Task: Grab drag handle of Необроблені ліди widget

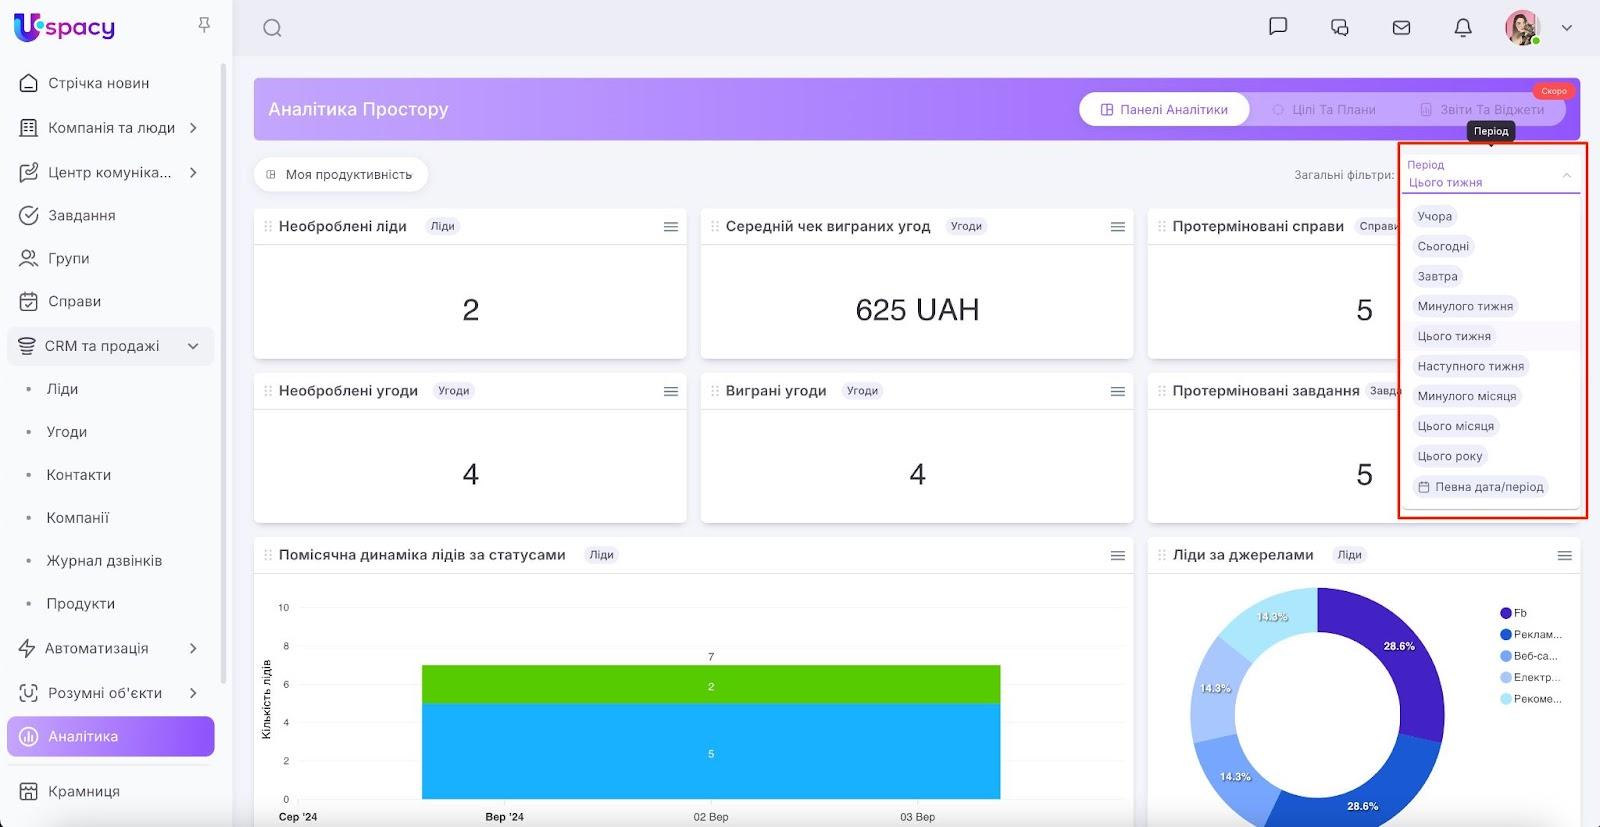Action: pyautogui.click(x=268, y=227)
